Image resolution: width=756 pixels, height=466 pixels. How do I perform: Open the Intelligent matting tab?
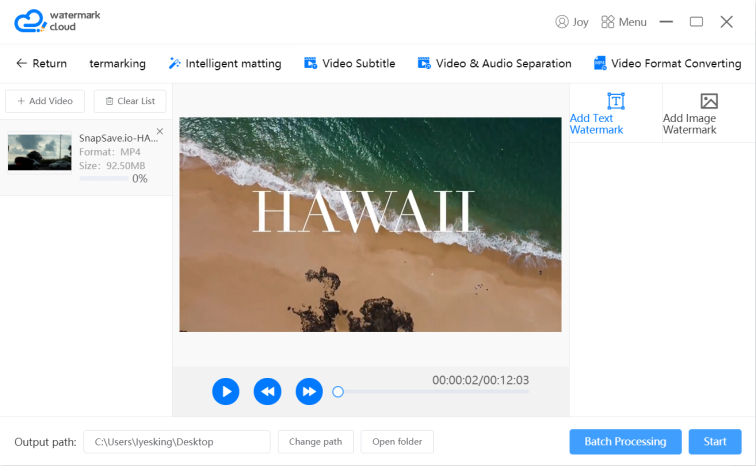225,63
